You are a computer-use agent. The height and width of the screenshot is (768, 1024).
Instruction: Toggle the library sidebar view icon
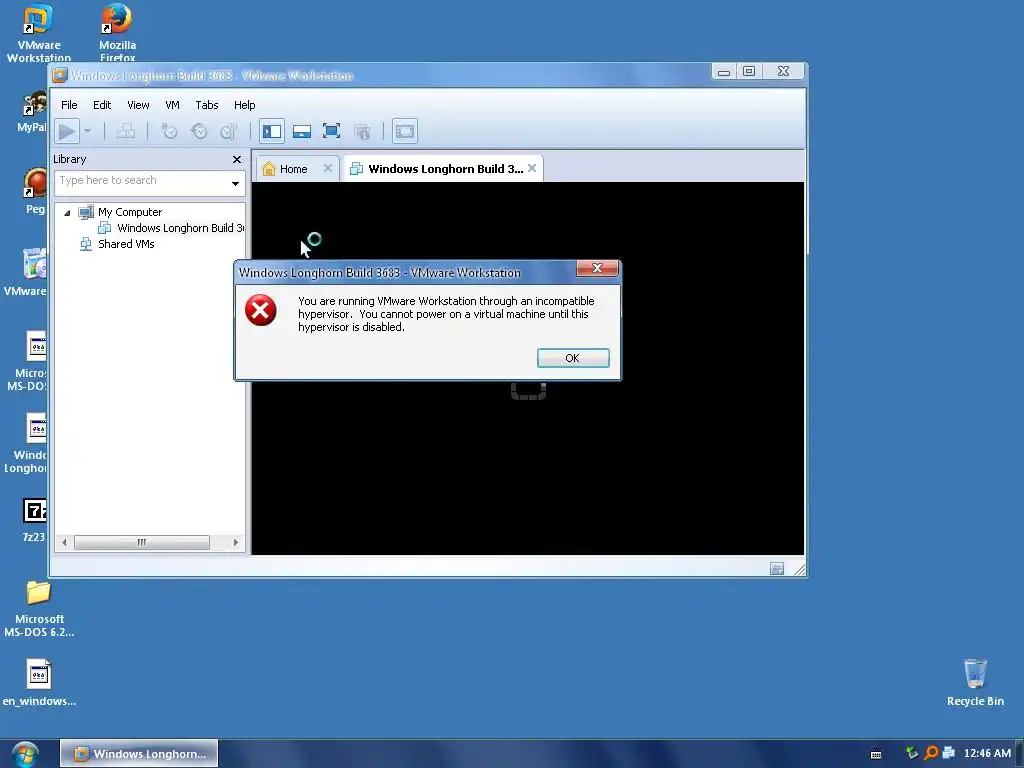(x=272, y=131)
